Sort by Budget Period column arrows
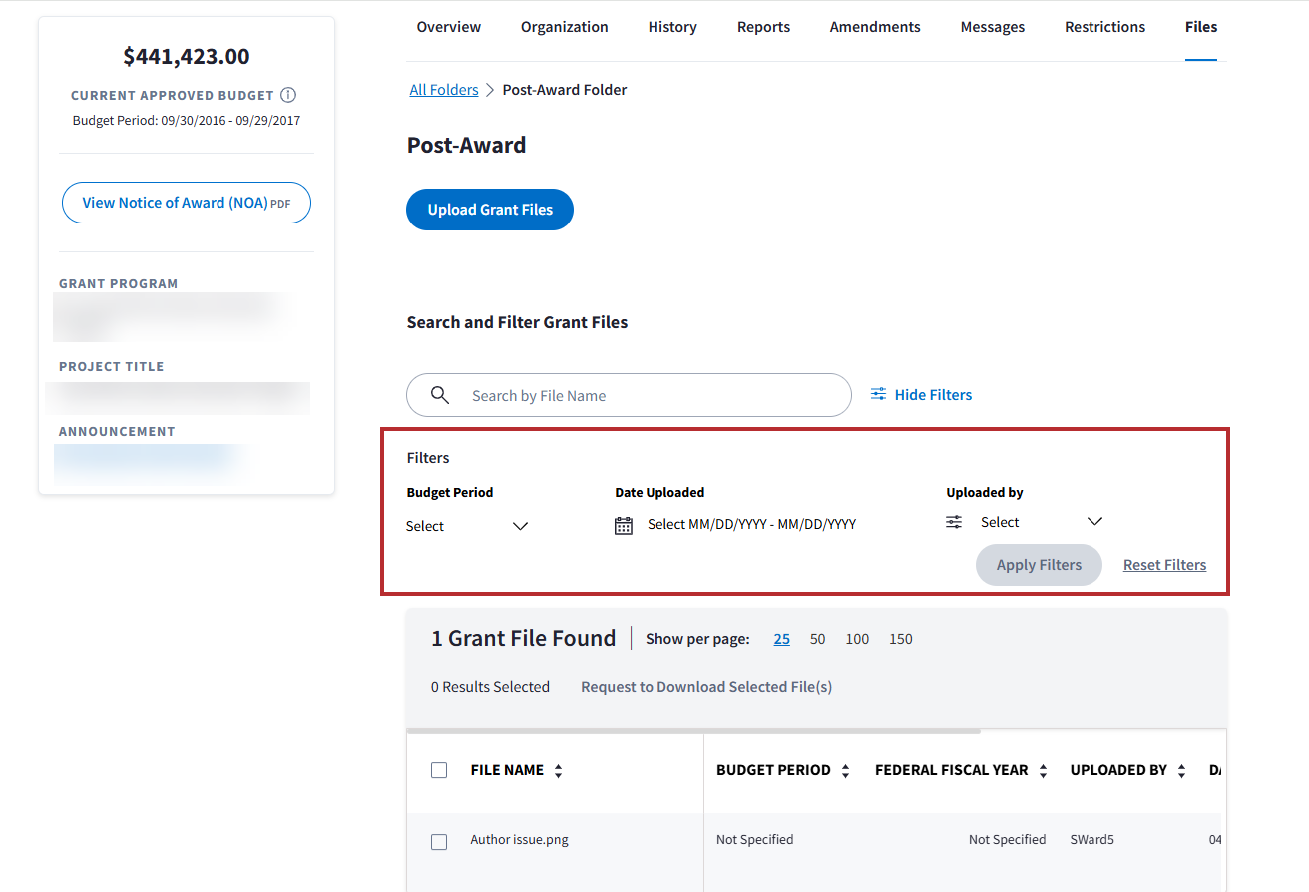Screen dimensions: 1309x892 tap(845, 771)
